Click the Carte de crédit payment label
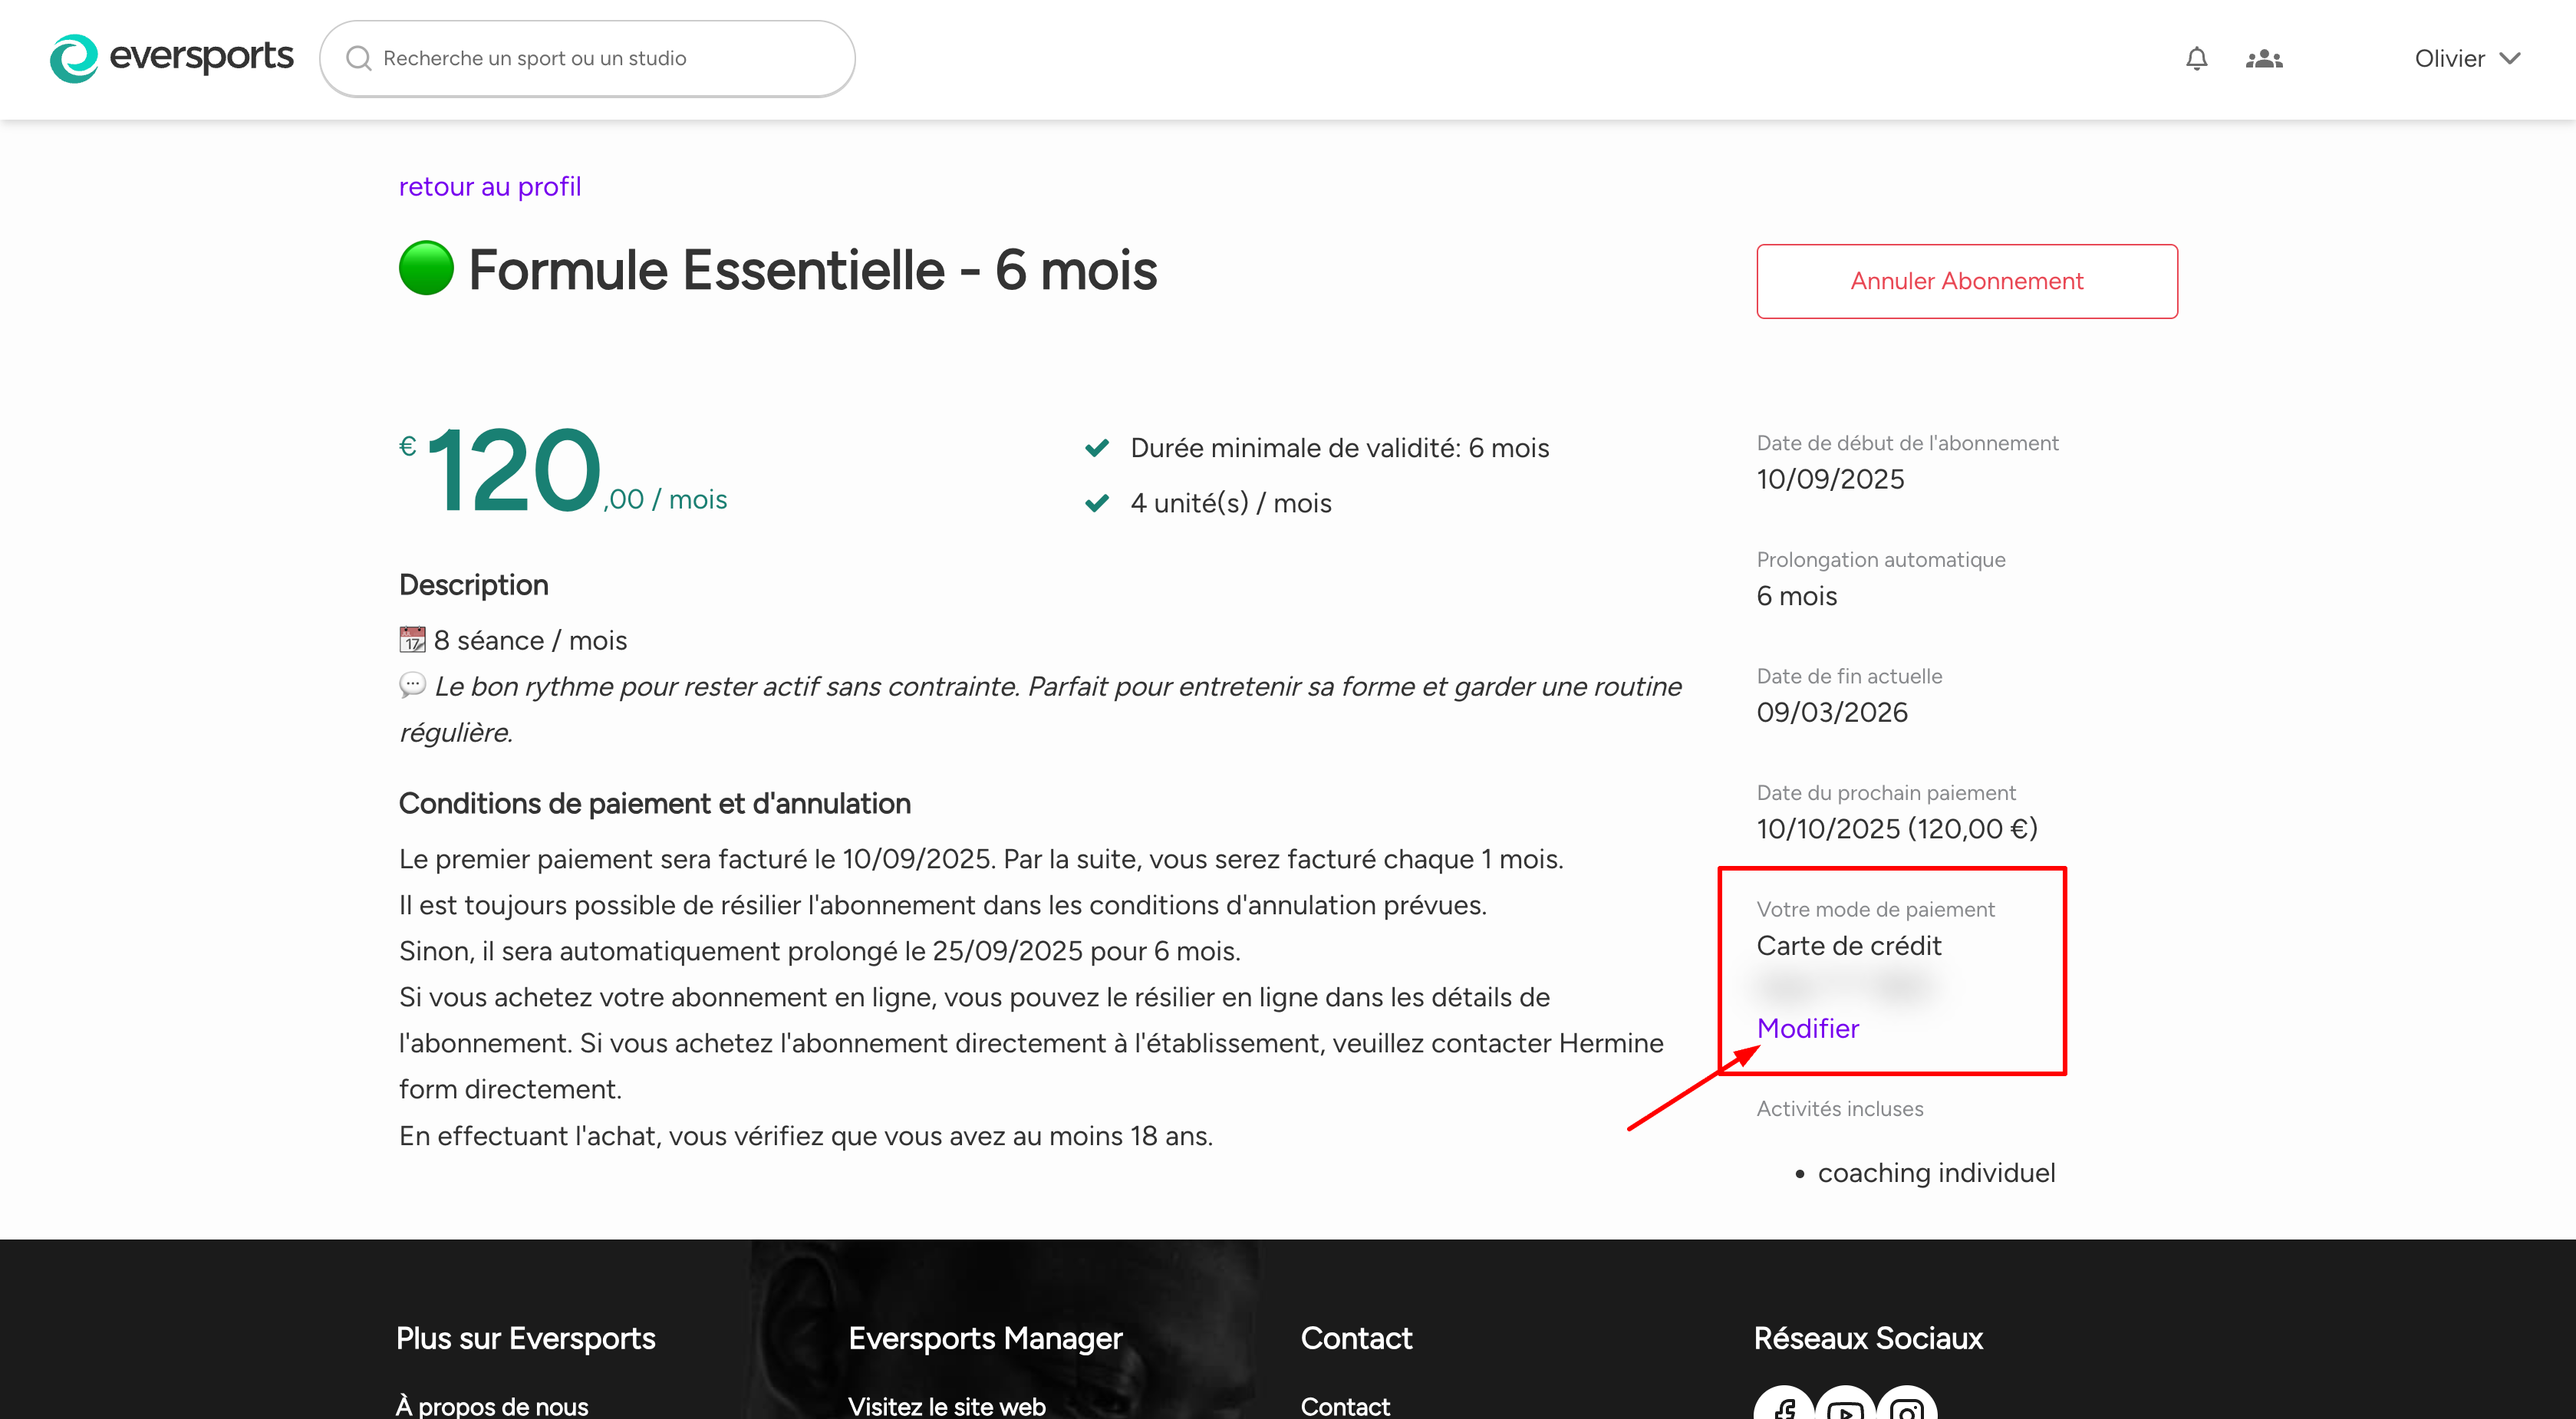Screen dimensions: 2576x1419 1848,946
